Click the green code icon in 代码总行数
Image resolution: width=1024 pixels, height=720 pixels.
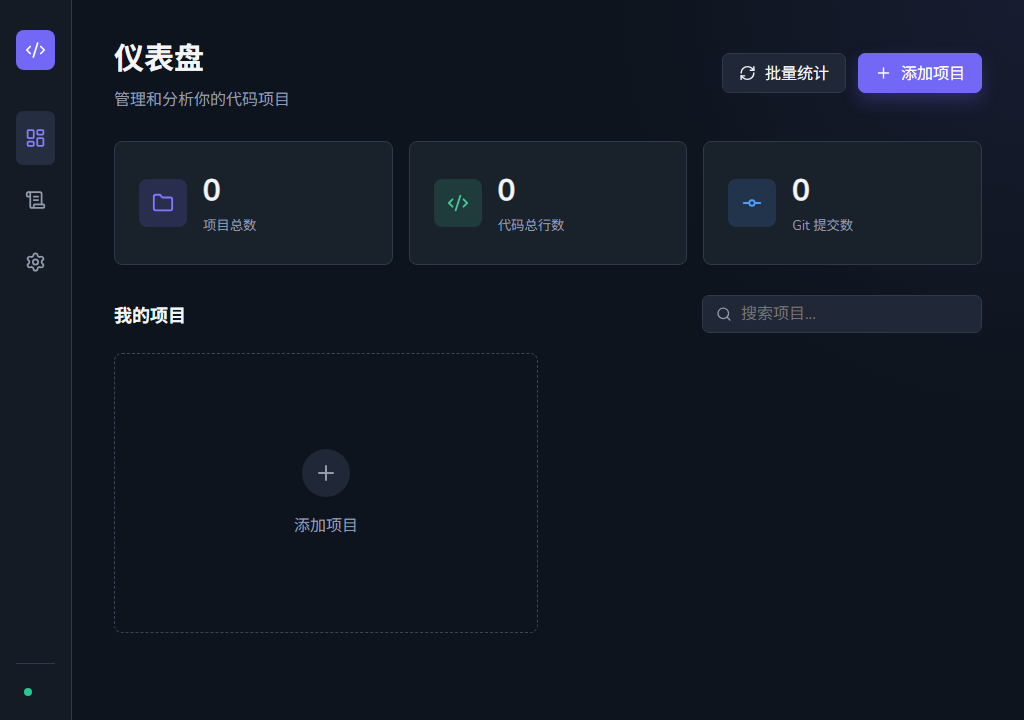coord(458,203)
